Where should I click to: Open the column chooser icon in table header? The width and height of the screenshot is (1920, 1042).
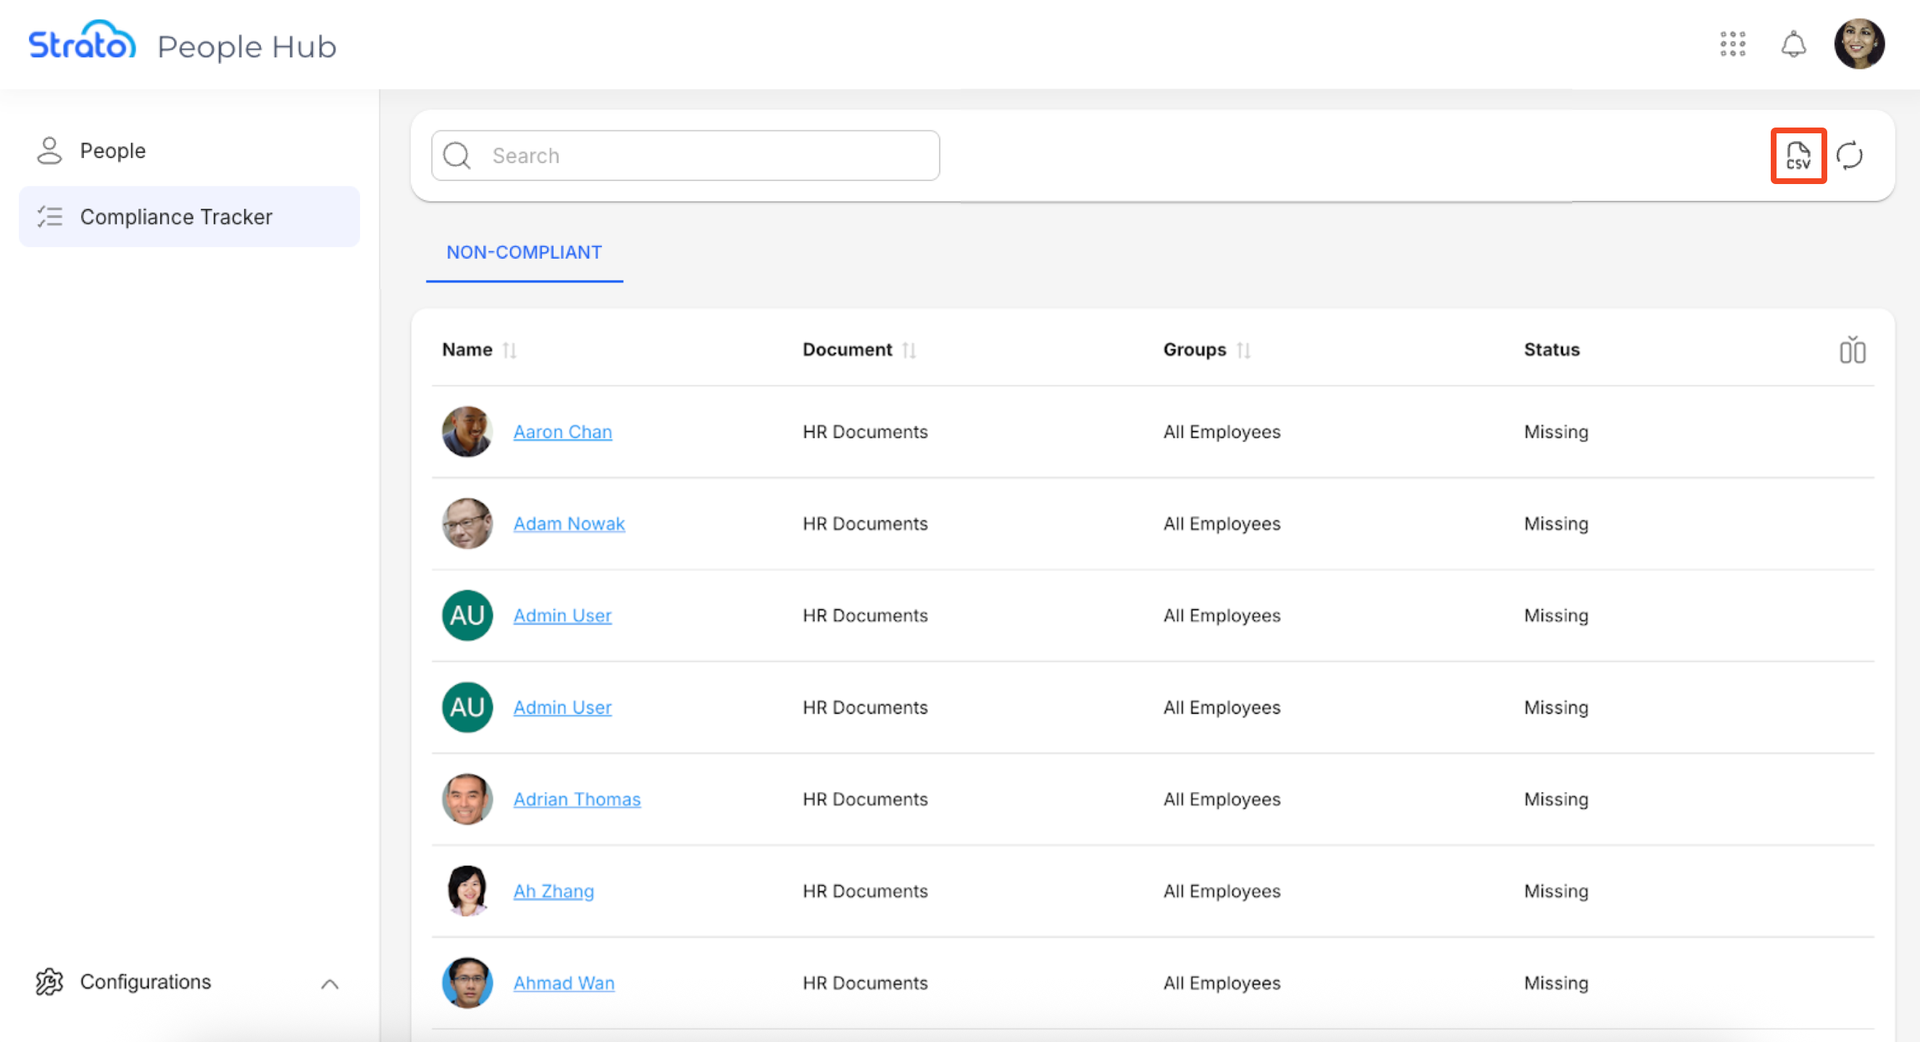(1852, 350)
